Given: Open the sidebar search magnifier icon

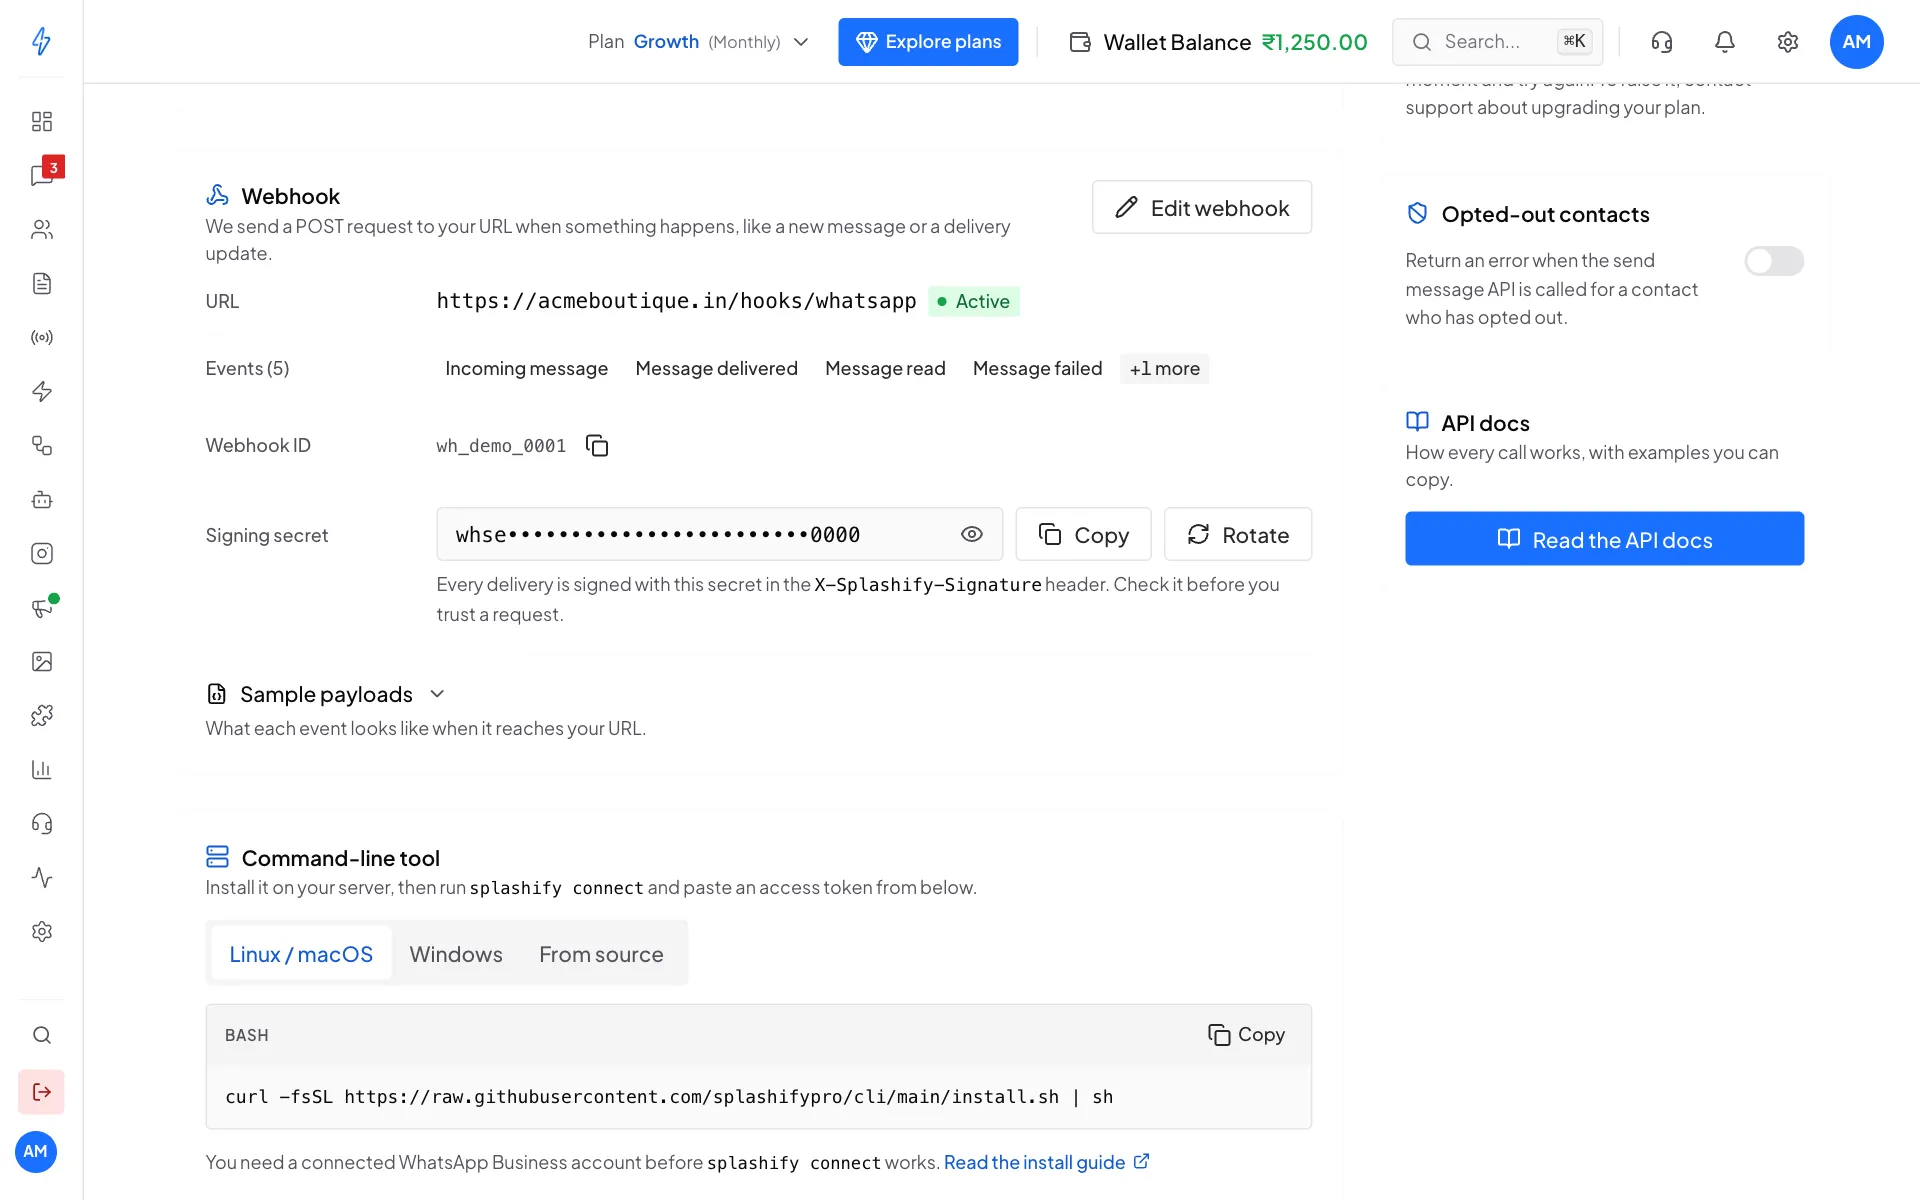Looking at the screenshot, I should [41, 1035].
